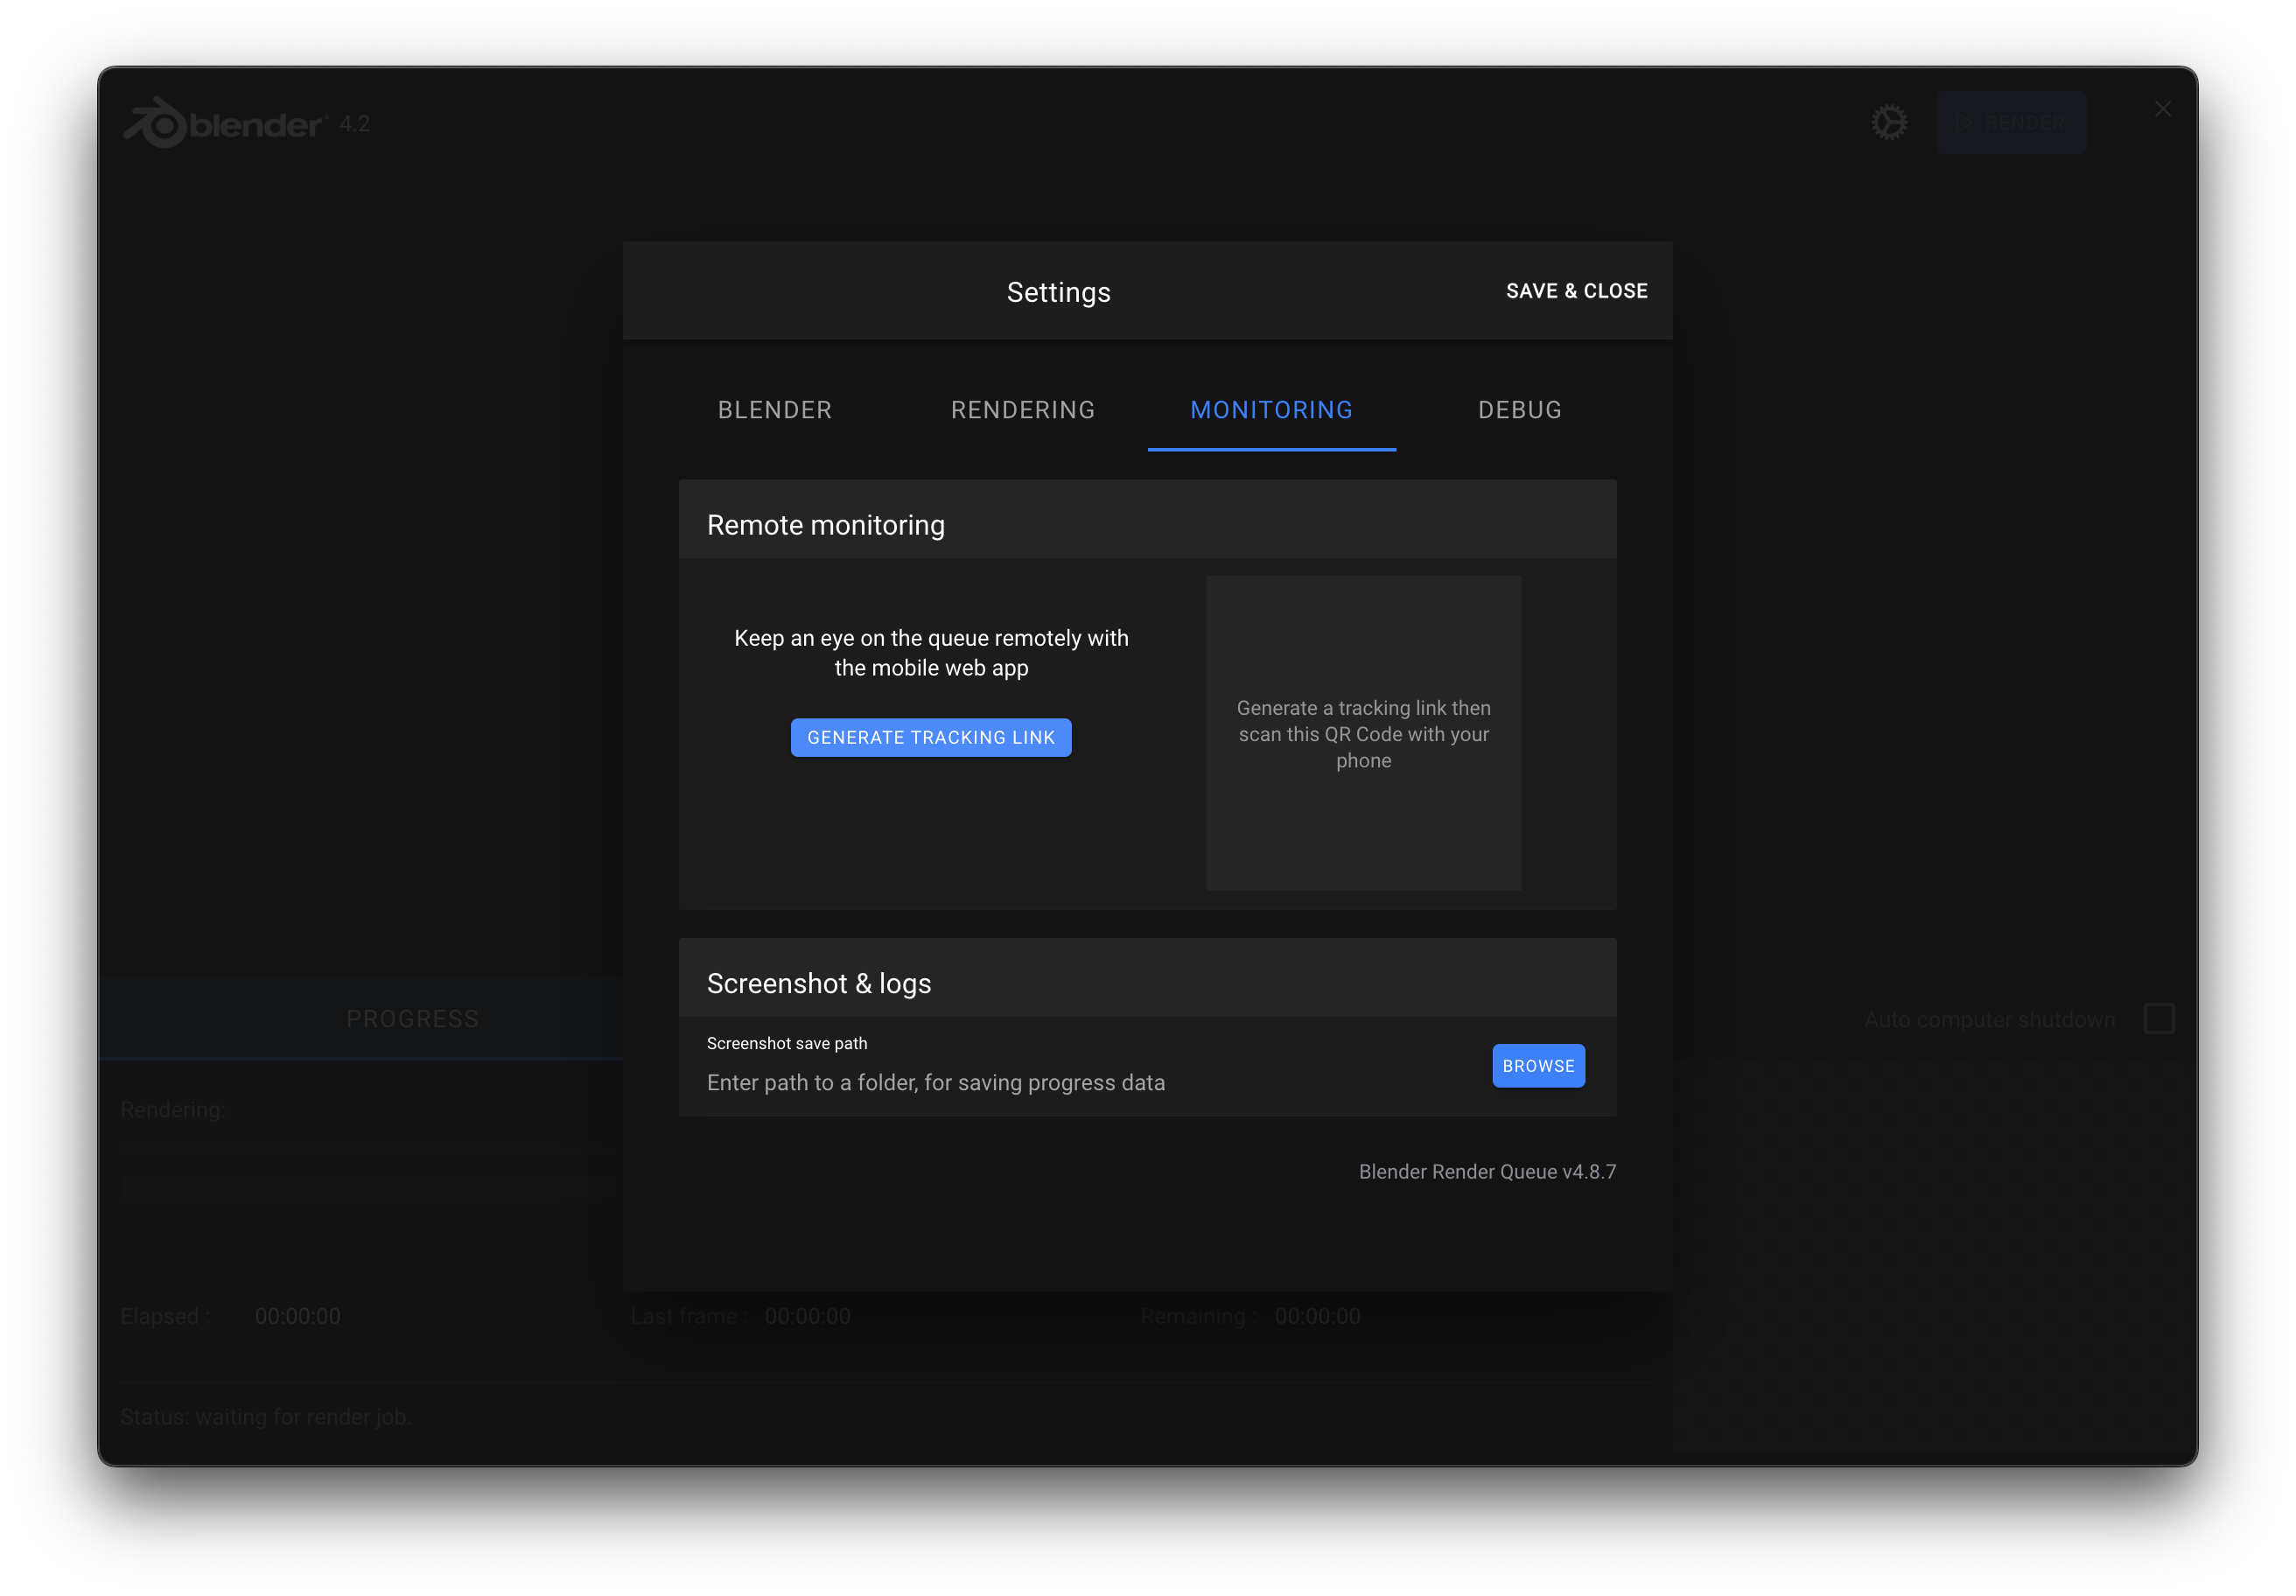The height and width of the screenshot is (1596, 2296).
Task: Click the Blender logo
Action: [x=224, y=123]
